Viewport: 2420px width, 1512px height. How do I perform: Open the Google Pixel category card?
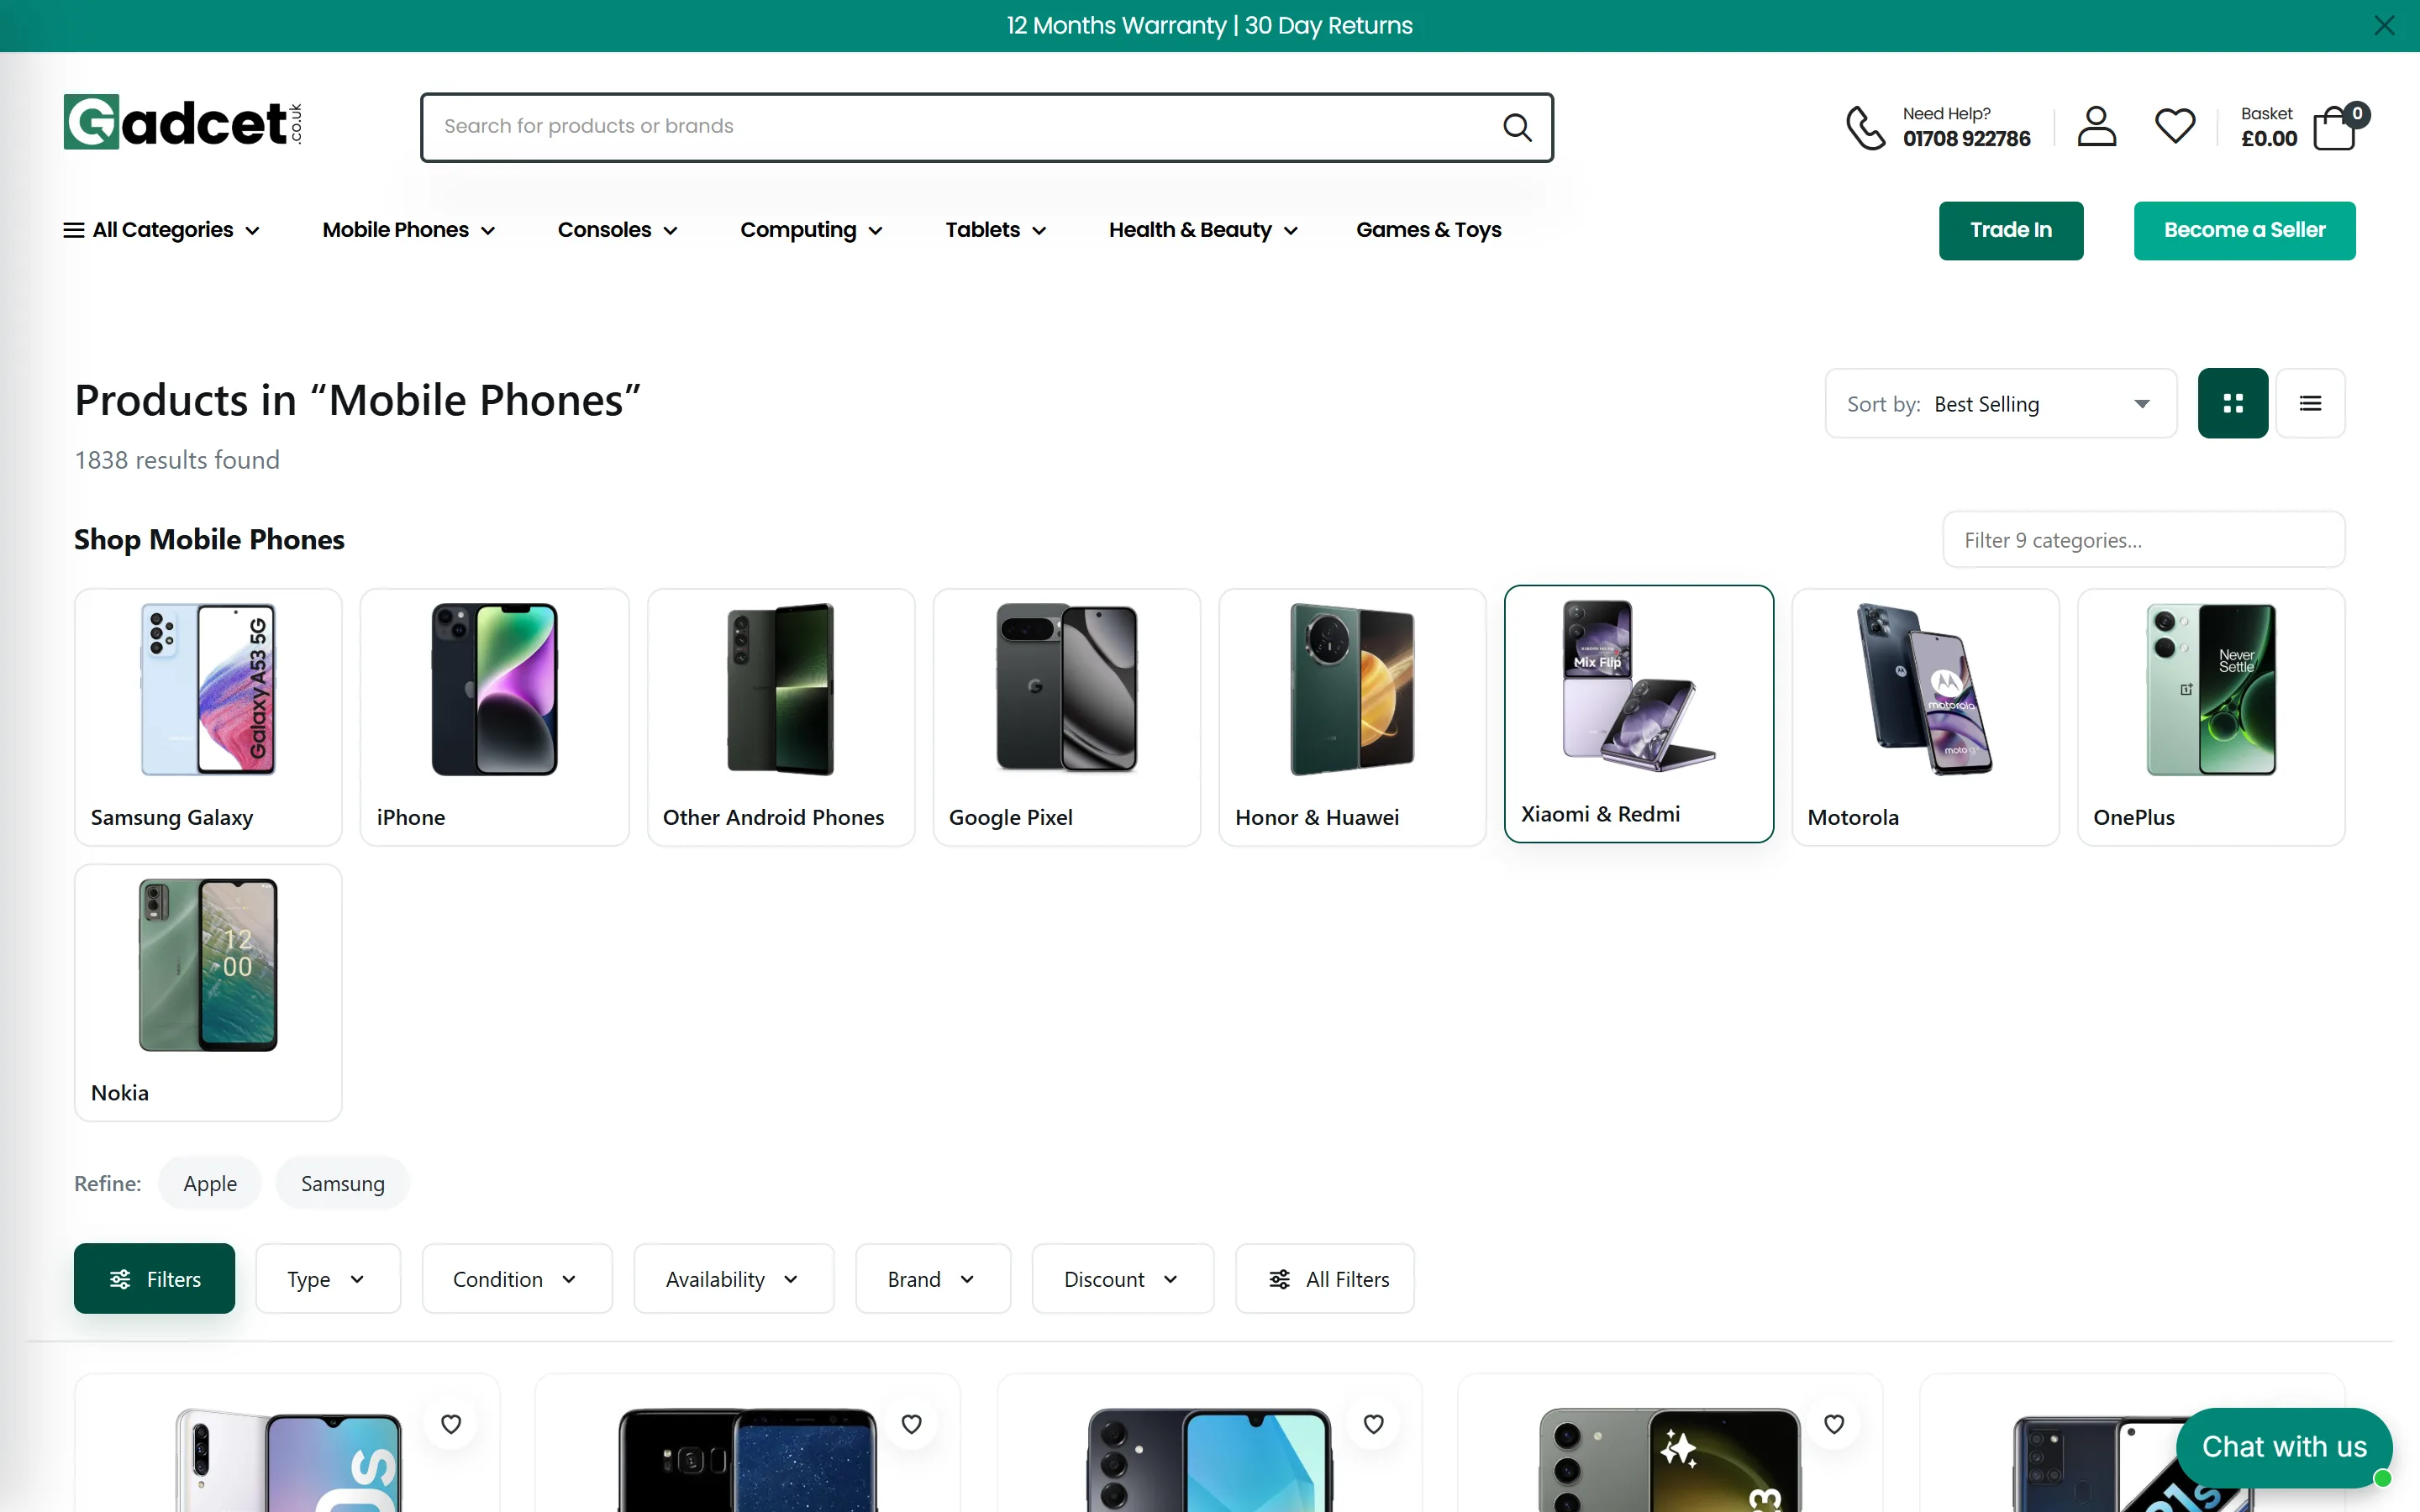[x=1066, y=717]
